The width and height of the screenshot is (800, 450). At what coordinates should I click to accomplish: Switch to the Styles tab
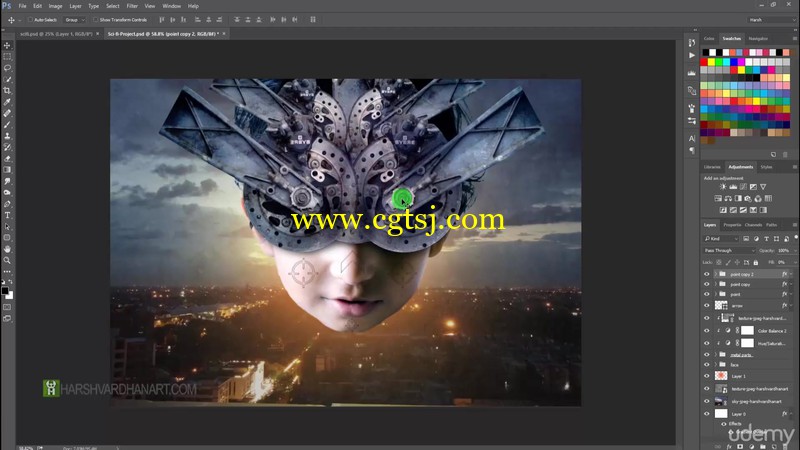766,167
